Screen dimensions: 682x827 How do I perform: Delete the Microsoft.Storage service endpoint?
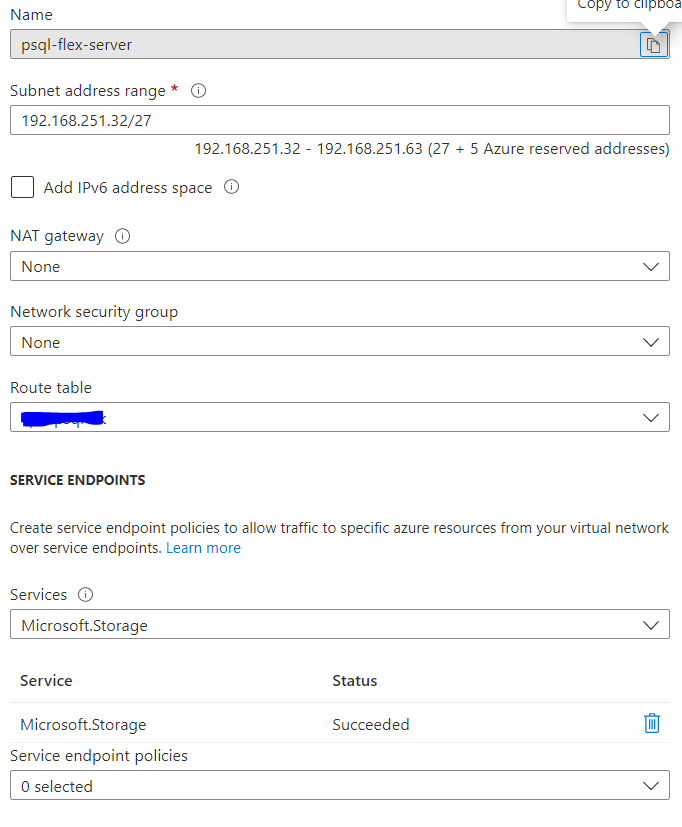click(652, 723)
